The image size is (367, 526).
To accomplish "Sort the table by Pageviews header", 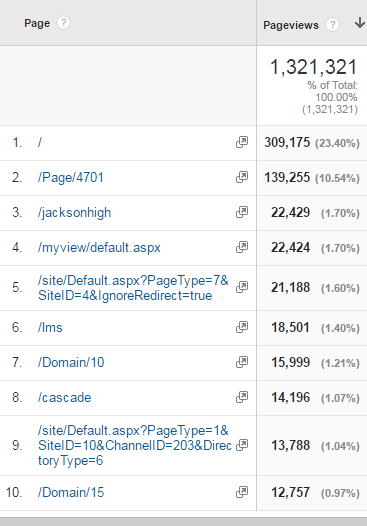I will [291, 25].
